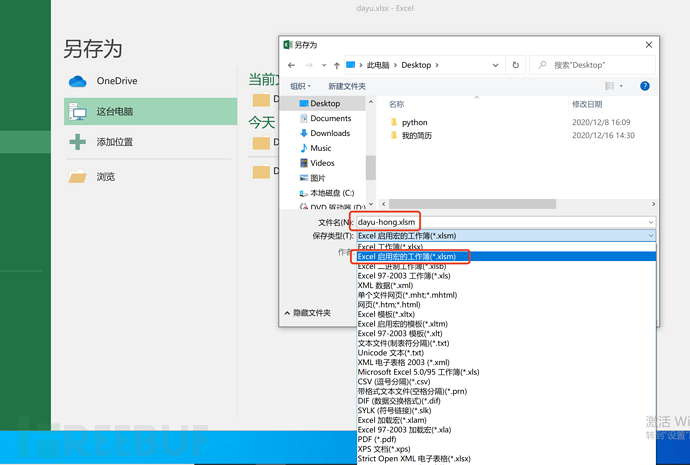Select OneDrive in Excel Save As page
The width and height of the screenshot is (690, 465).
click(148, 81)
